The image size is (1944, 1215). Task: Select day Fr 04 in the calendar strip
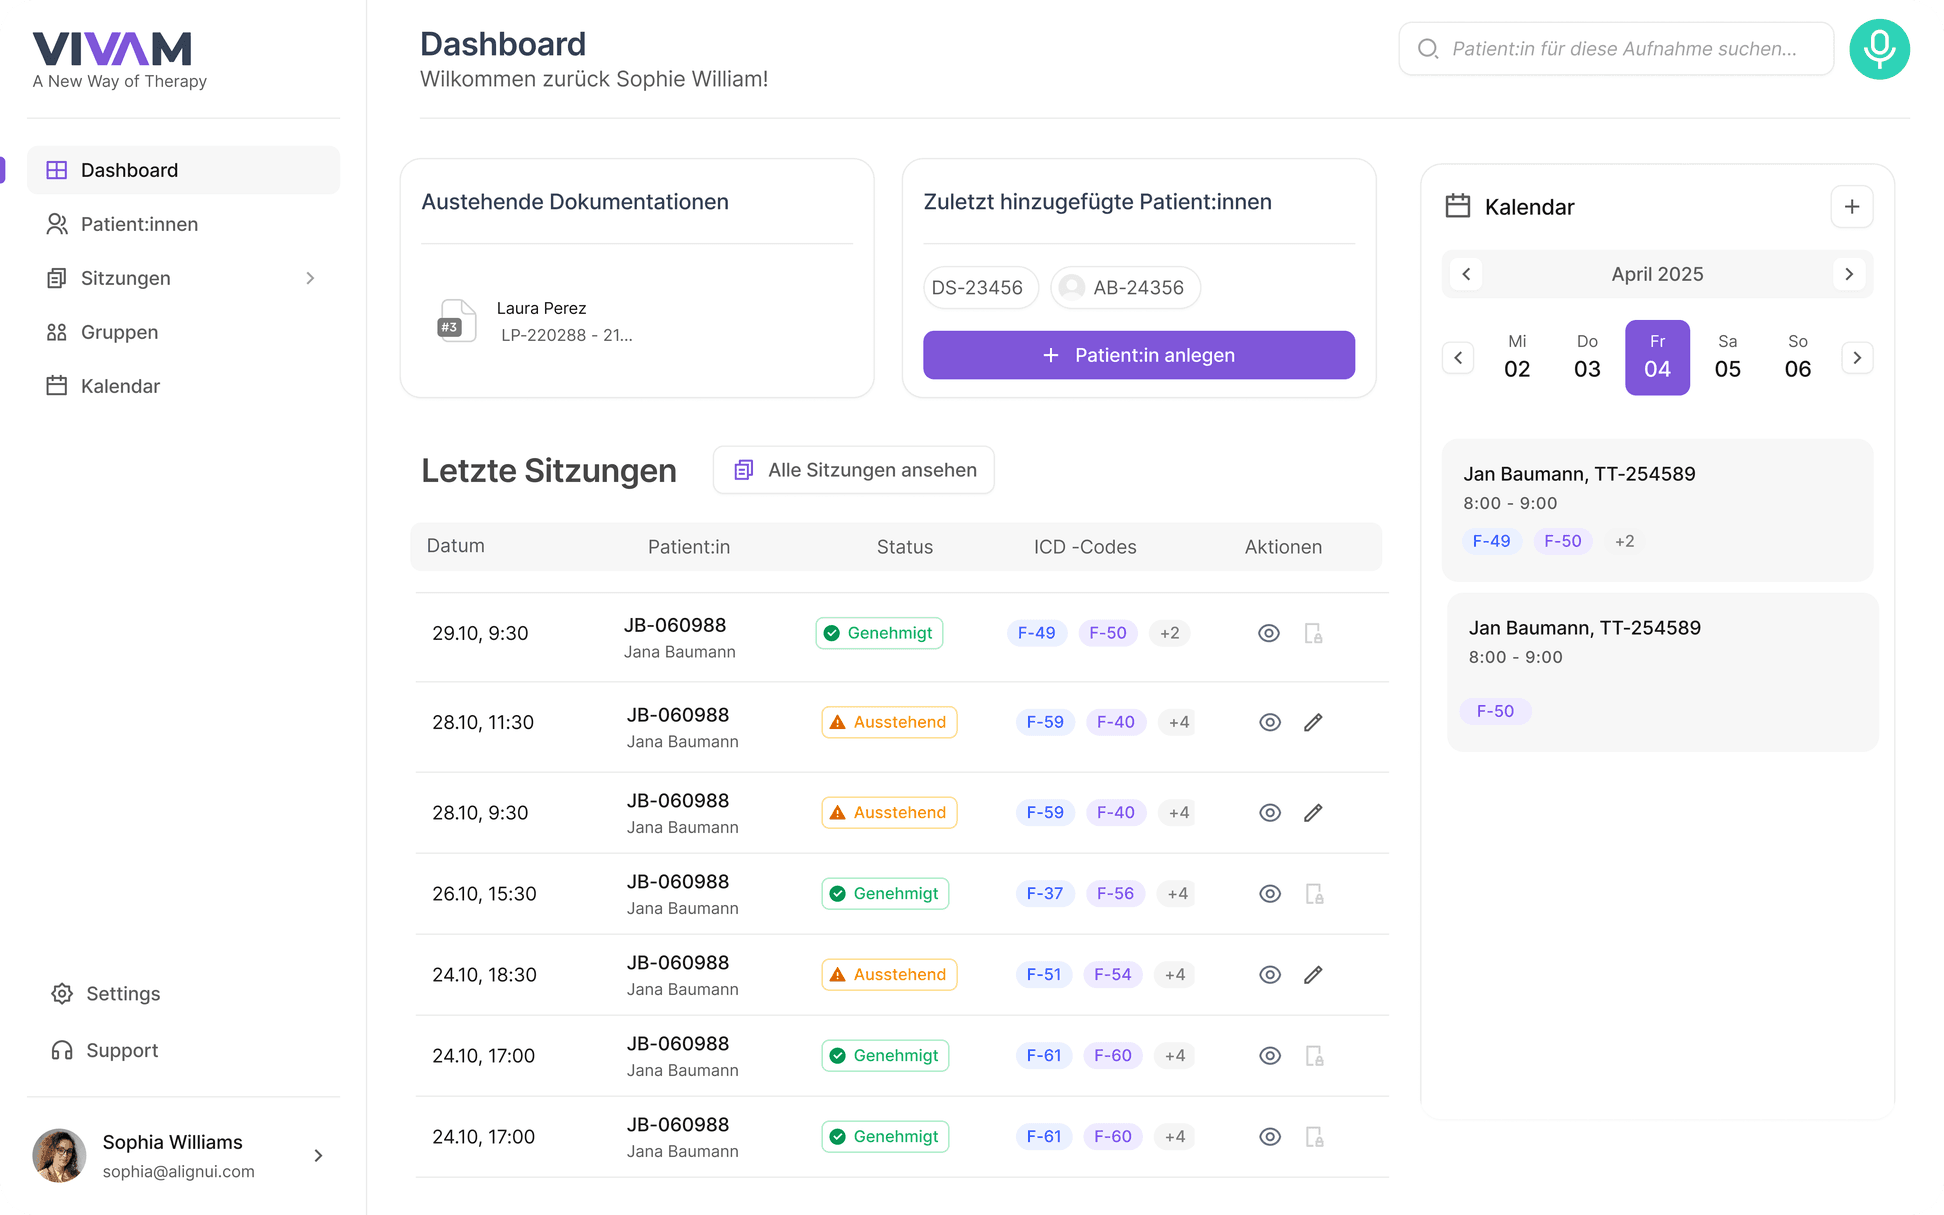1657,357
